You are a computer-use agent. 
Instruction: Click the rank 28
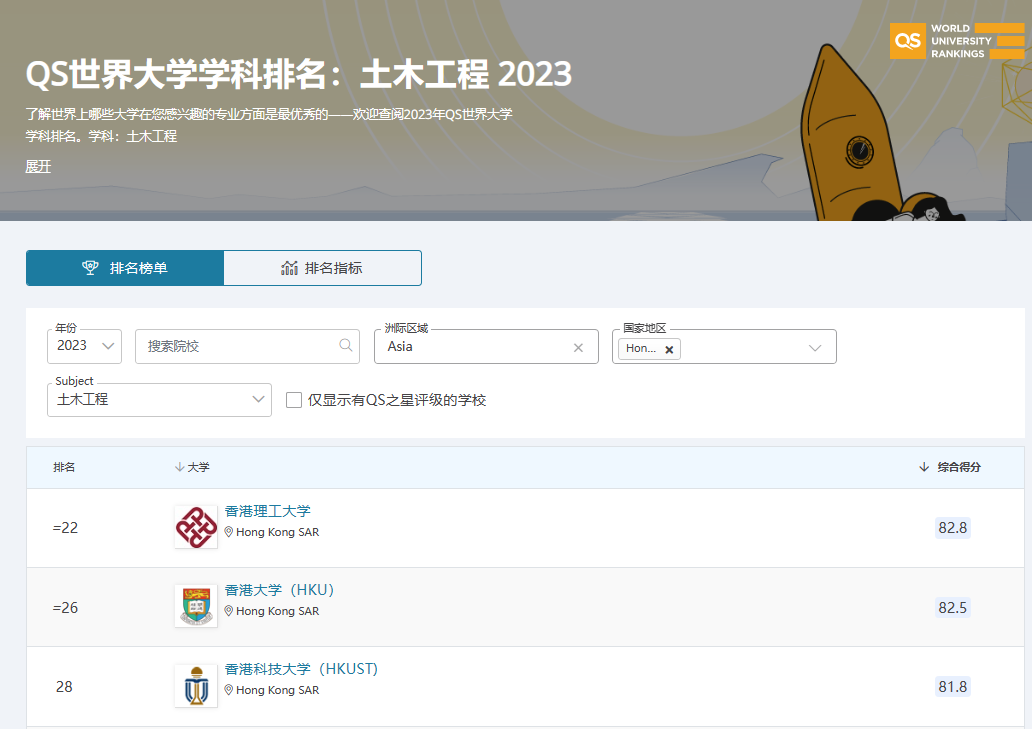64,686
